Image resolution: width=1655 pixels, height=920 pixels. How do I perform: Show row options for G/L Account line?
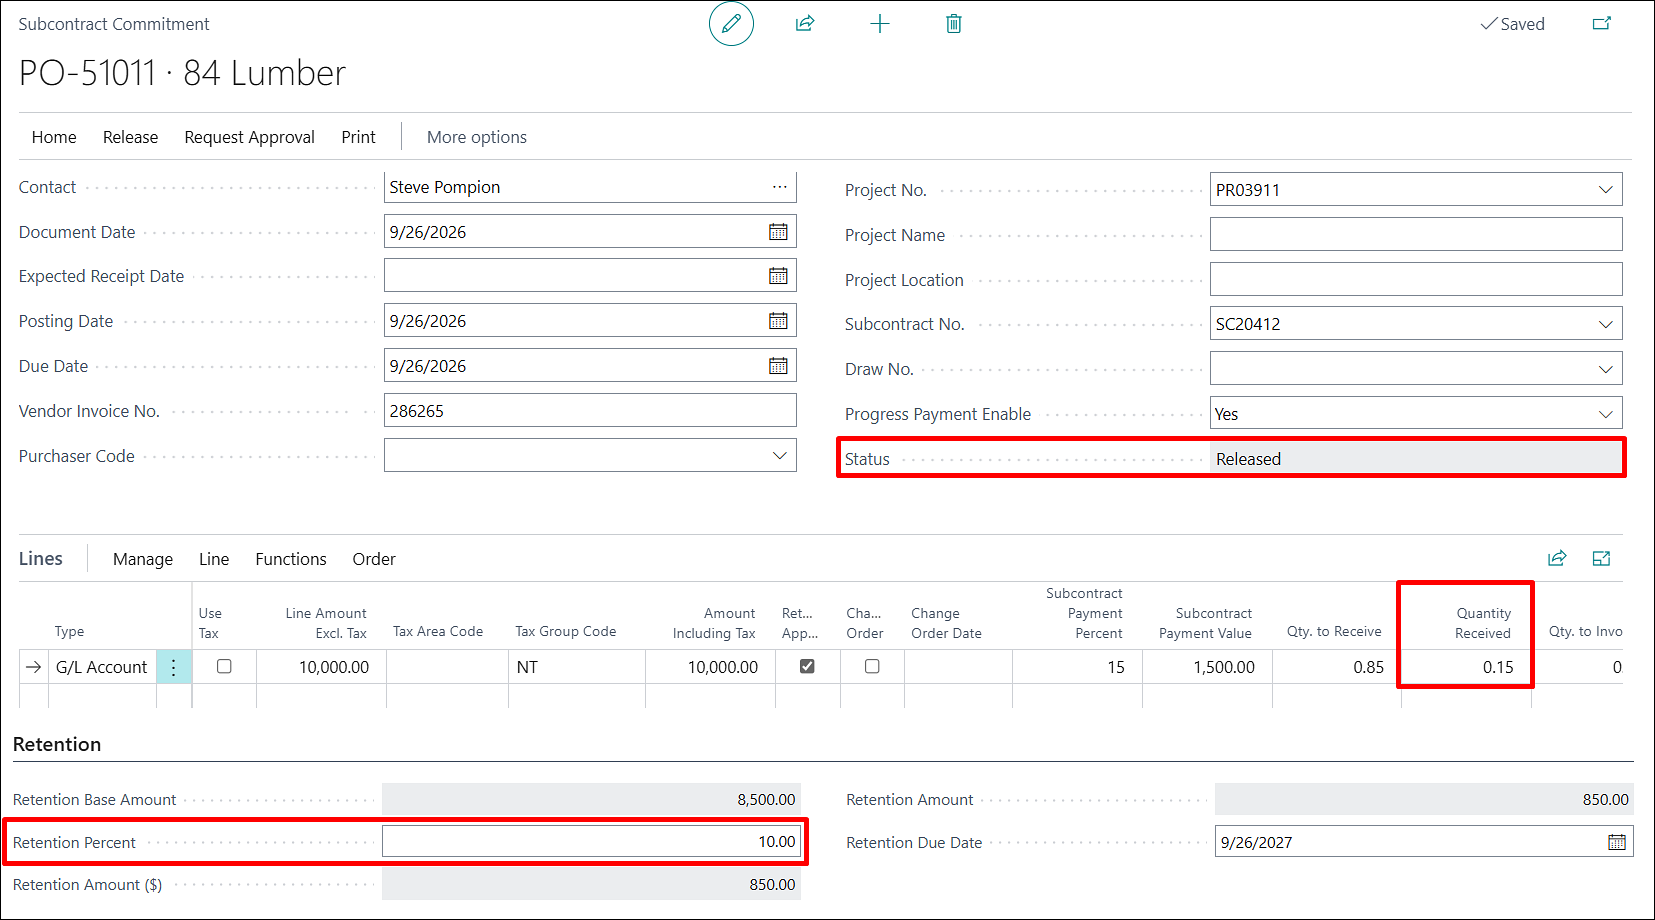pyautogui.click(x=174, y=667)
